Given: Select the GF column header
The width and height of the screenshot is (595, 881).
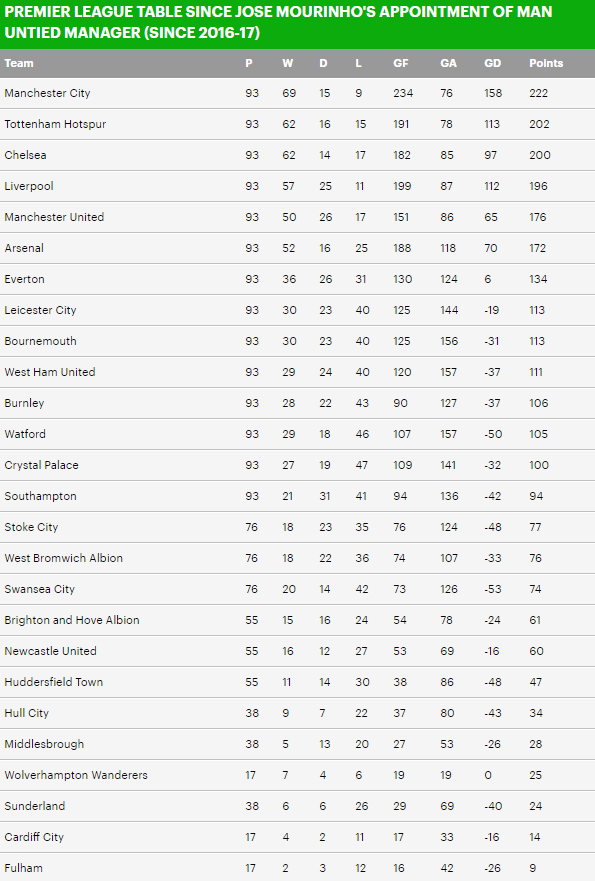Looking at the screenshot, I should 401,63.
